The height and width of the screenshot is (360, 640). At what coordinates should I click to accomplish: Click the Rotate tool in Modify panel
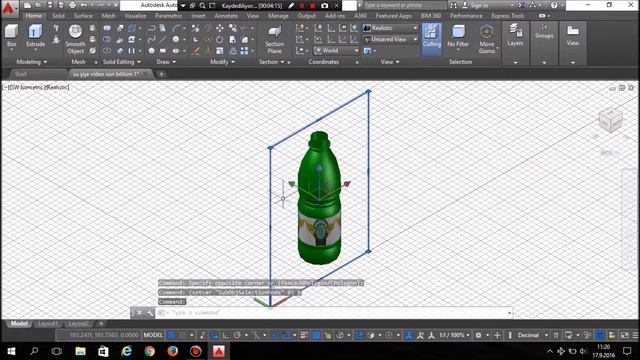tap(220, 40)
